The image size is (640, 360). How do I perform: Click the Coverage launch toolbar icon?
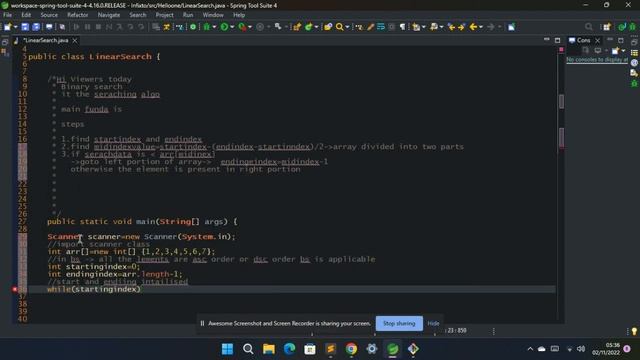coord(242,27)
